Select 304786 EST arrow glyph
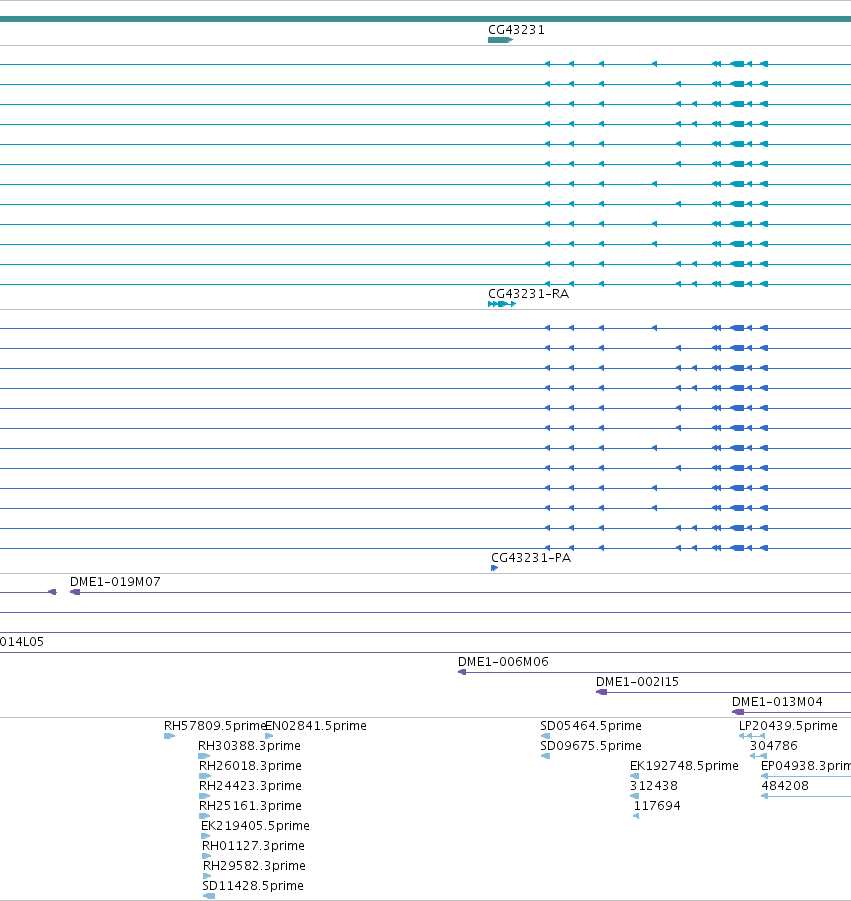Image resolution: width=851 pixels, height=901 pixels. [x=758, y=756]
